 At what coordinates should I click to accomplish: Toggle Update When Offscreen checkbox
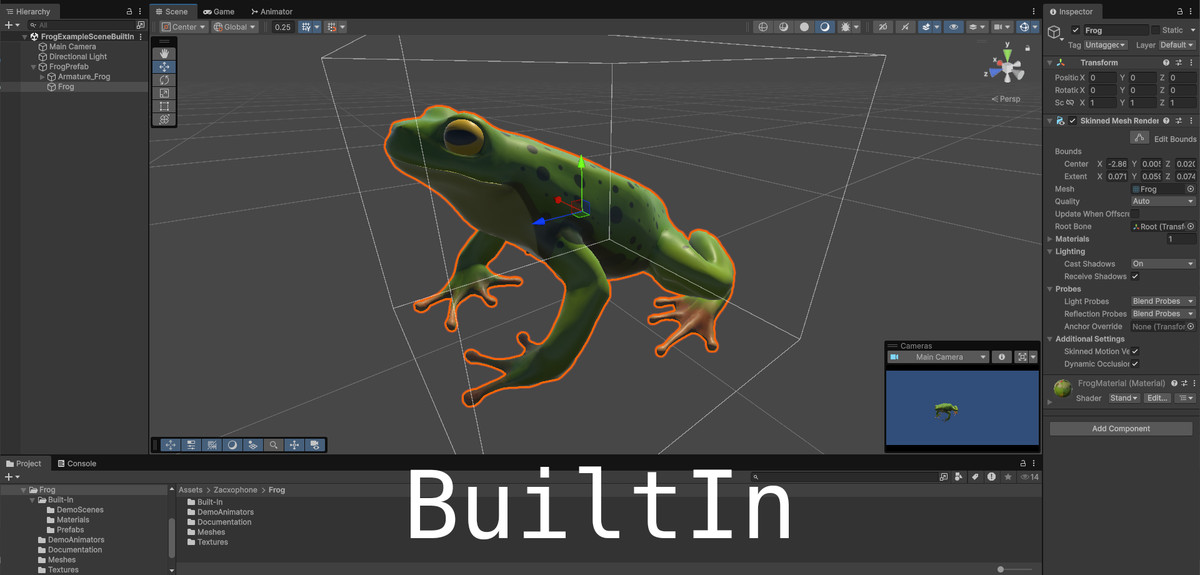pos(1135,214)
